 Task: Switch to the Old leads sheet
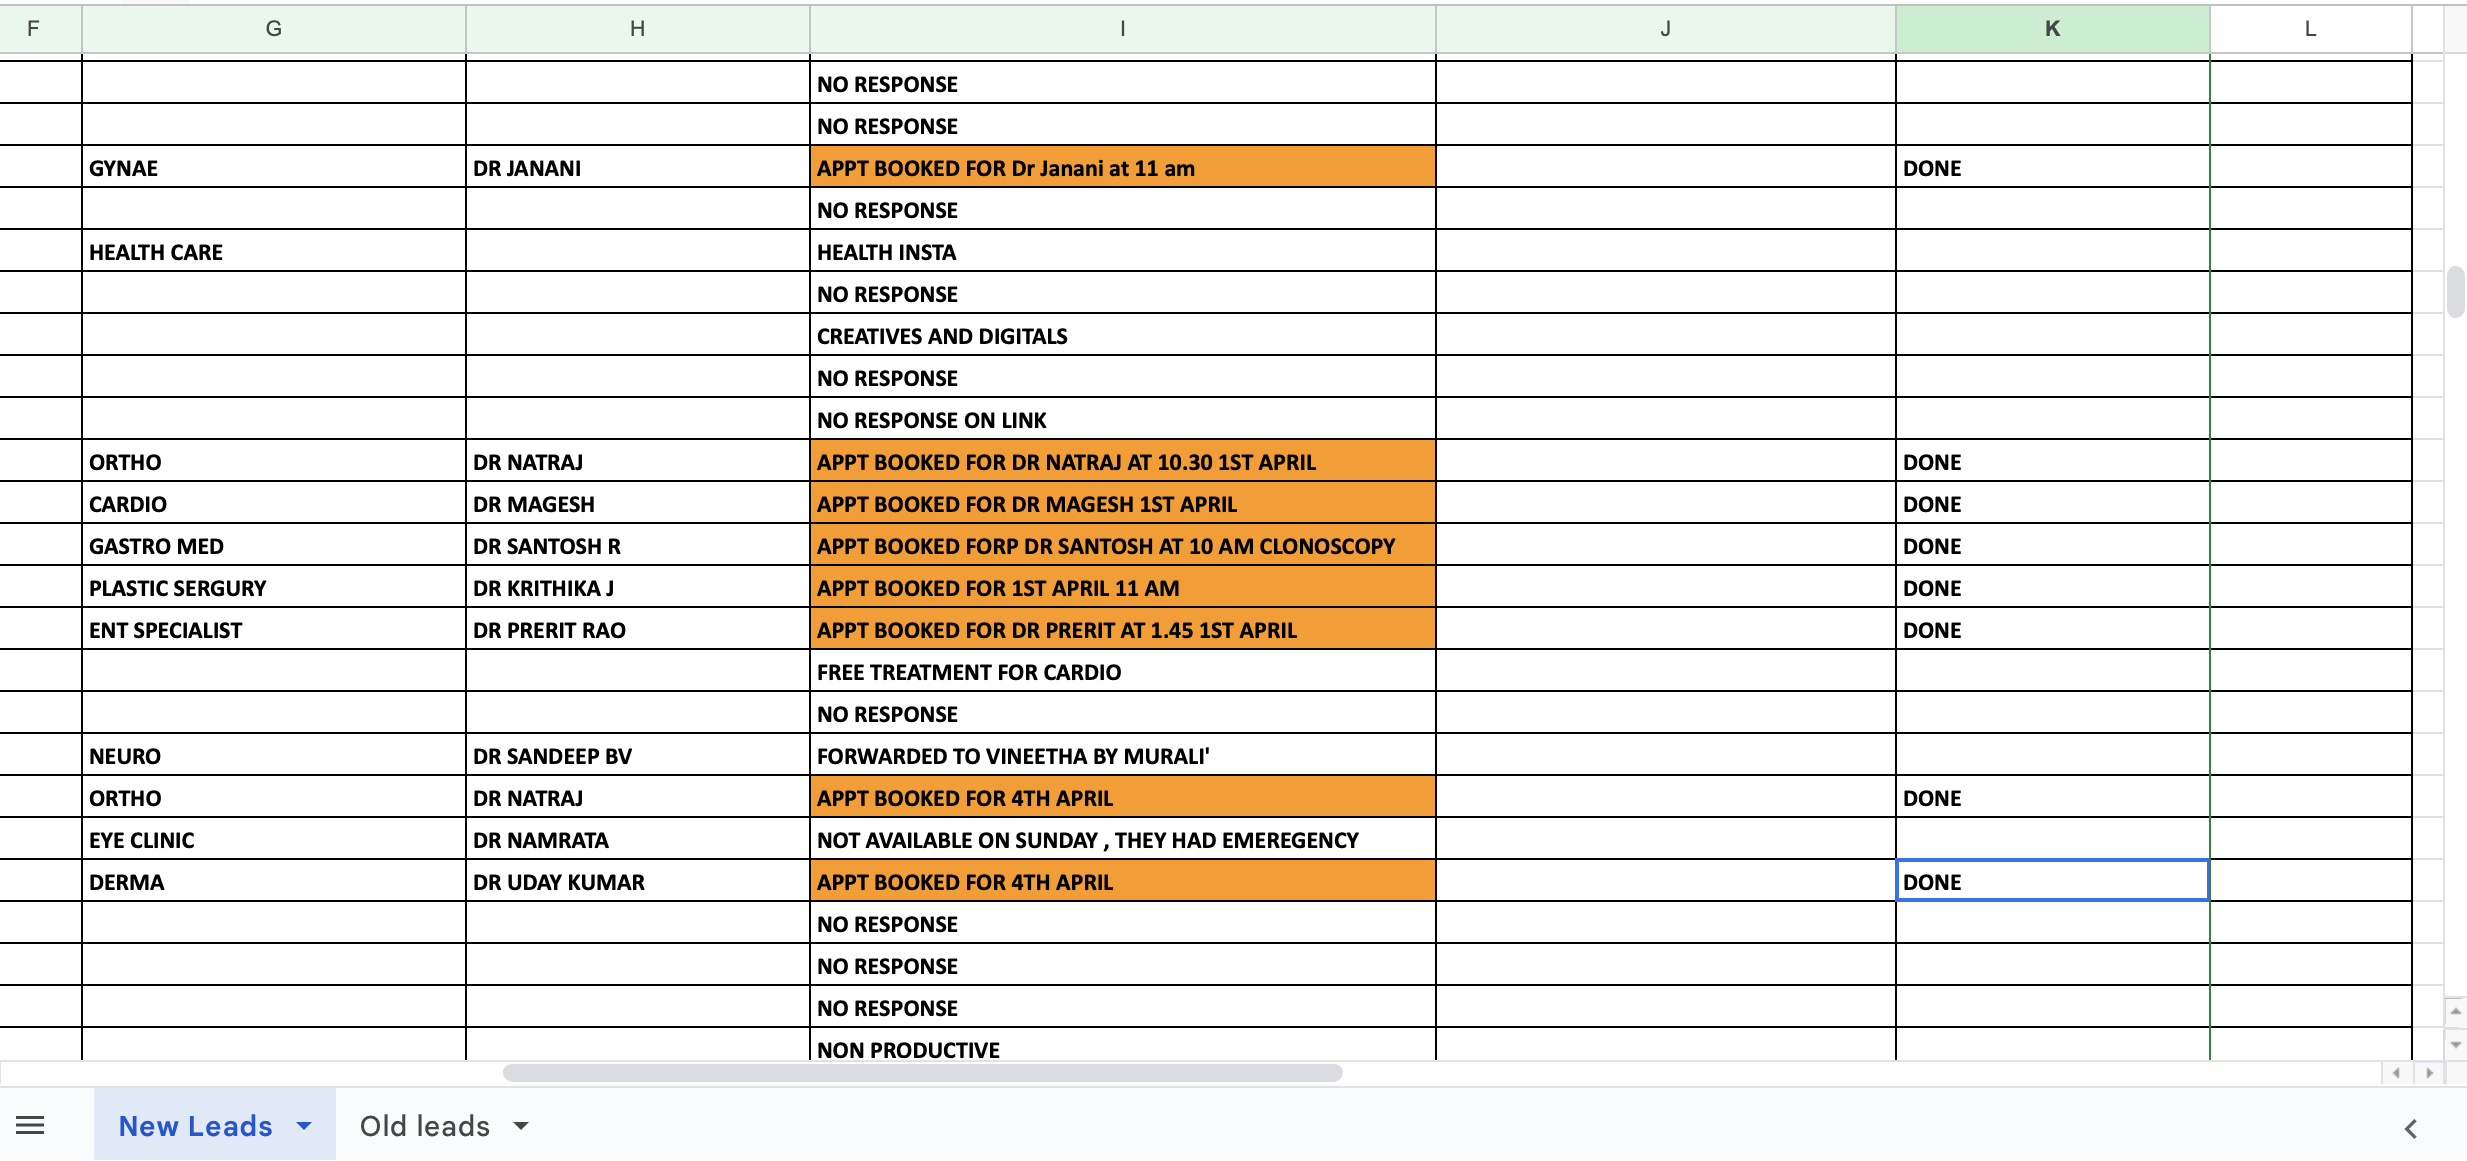click(425, 1126)
